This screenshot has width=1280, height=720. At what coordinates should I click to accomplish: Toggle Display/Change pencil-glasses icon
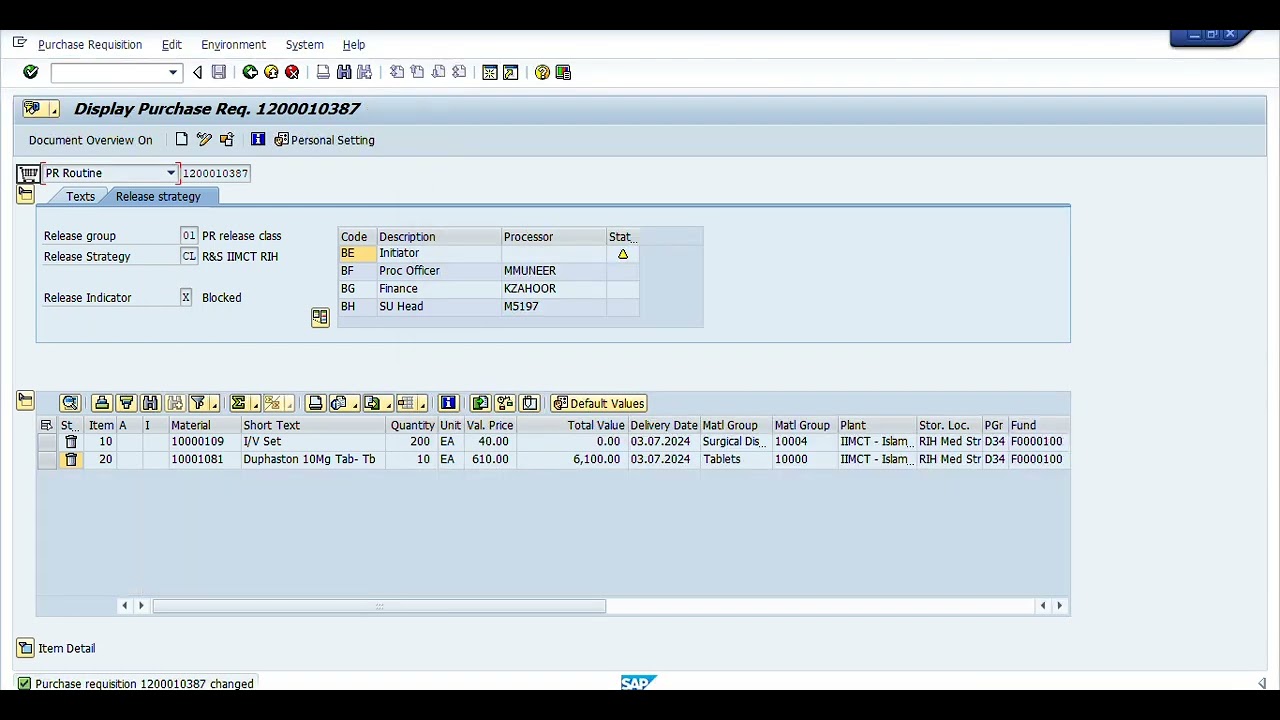tap(204, 140)
